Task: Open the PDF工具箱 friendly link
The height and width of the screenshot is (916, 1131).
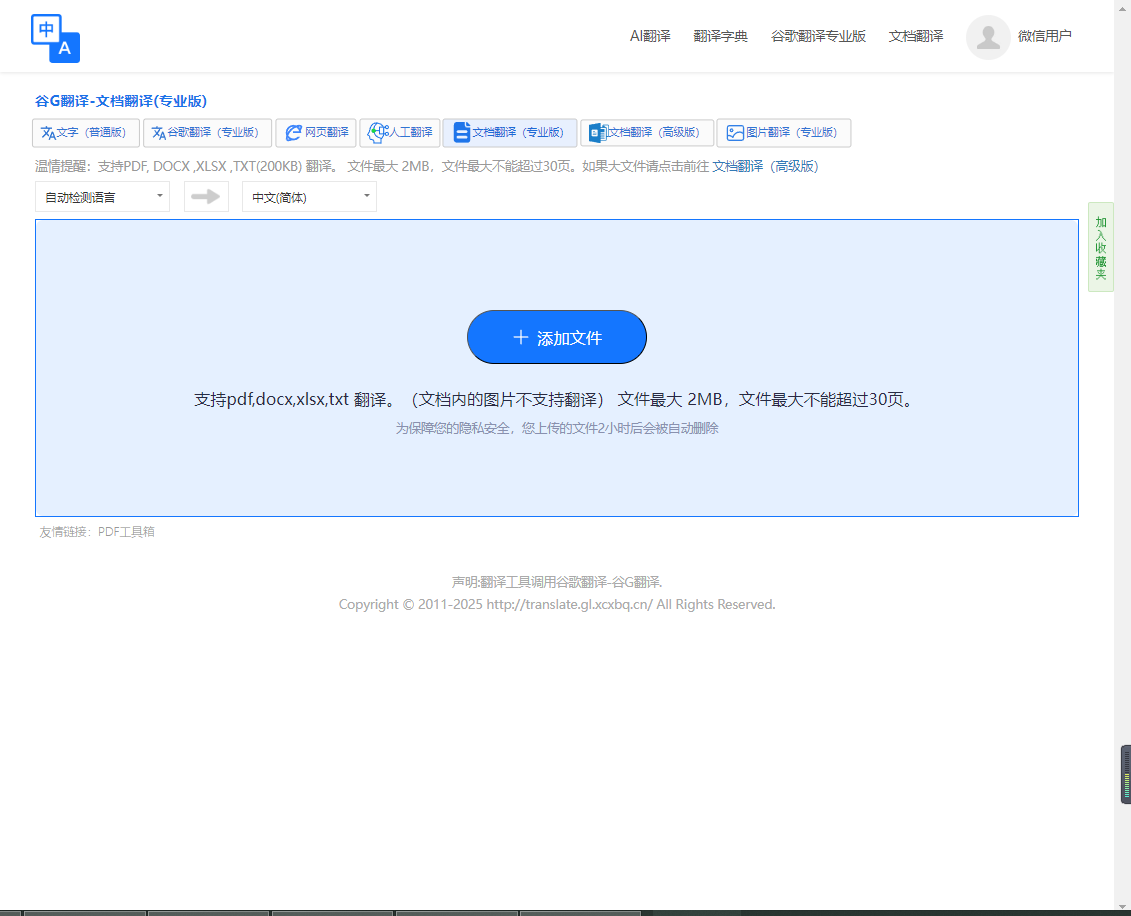Action: tap(126, 532)
